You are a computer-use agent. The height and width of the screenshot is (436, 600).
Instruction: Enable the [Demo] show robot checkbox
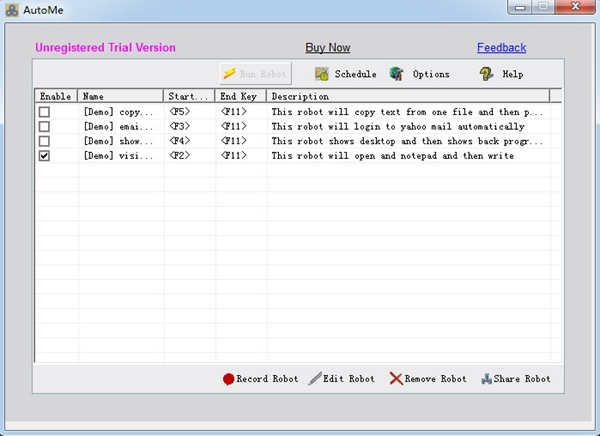pos(44,141)
